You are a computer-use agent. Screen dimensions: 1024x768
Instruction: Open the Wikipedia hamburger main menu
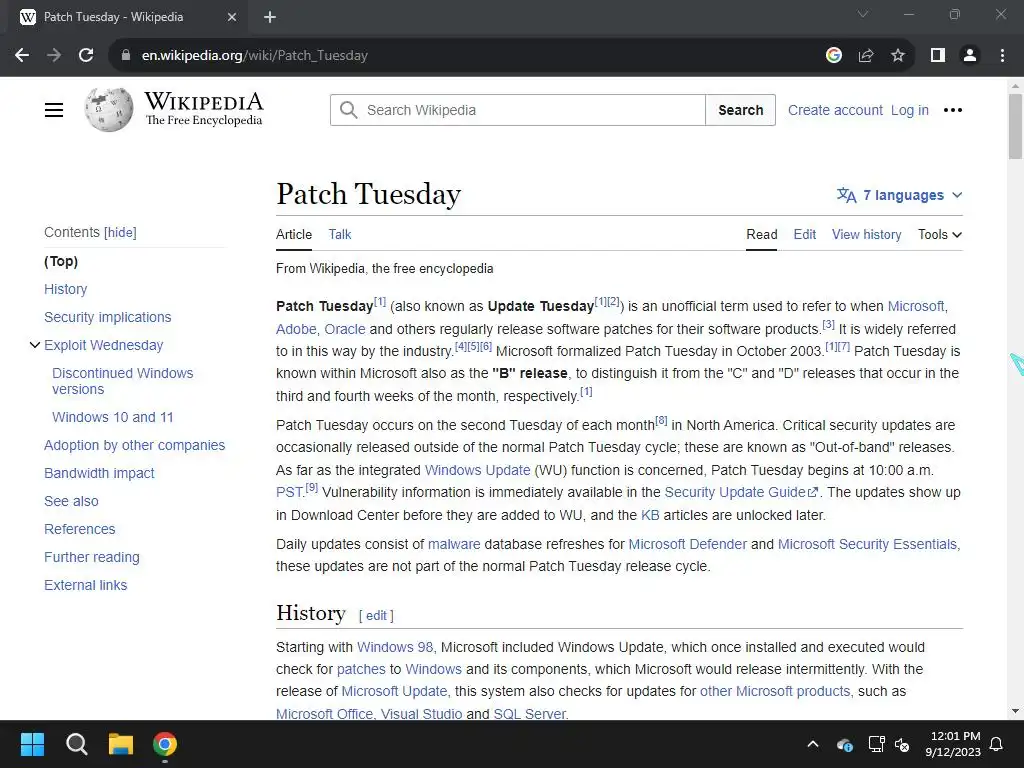[x=54, y=110]
